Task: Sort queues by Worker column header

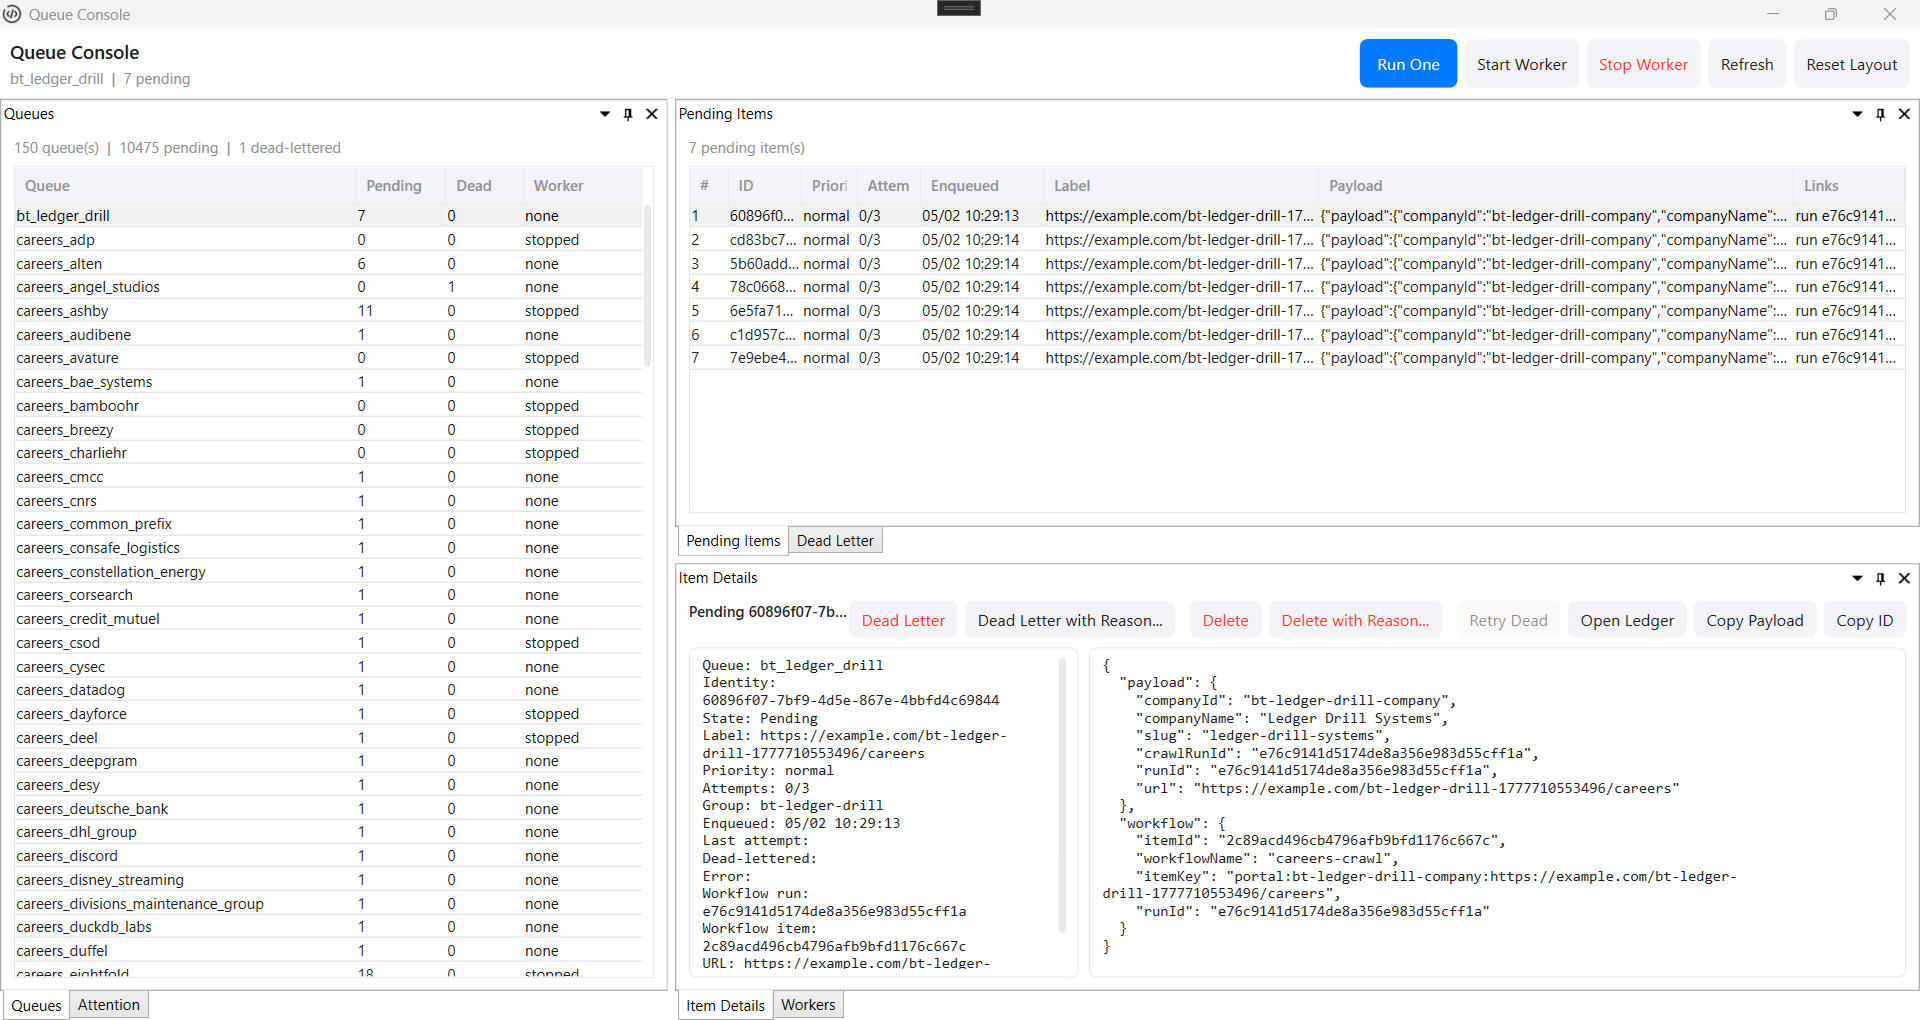Action: [582, 186]
